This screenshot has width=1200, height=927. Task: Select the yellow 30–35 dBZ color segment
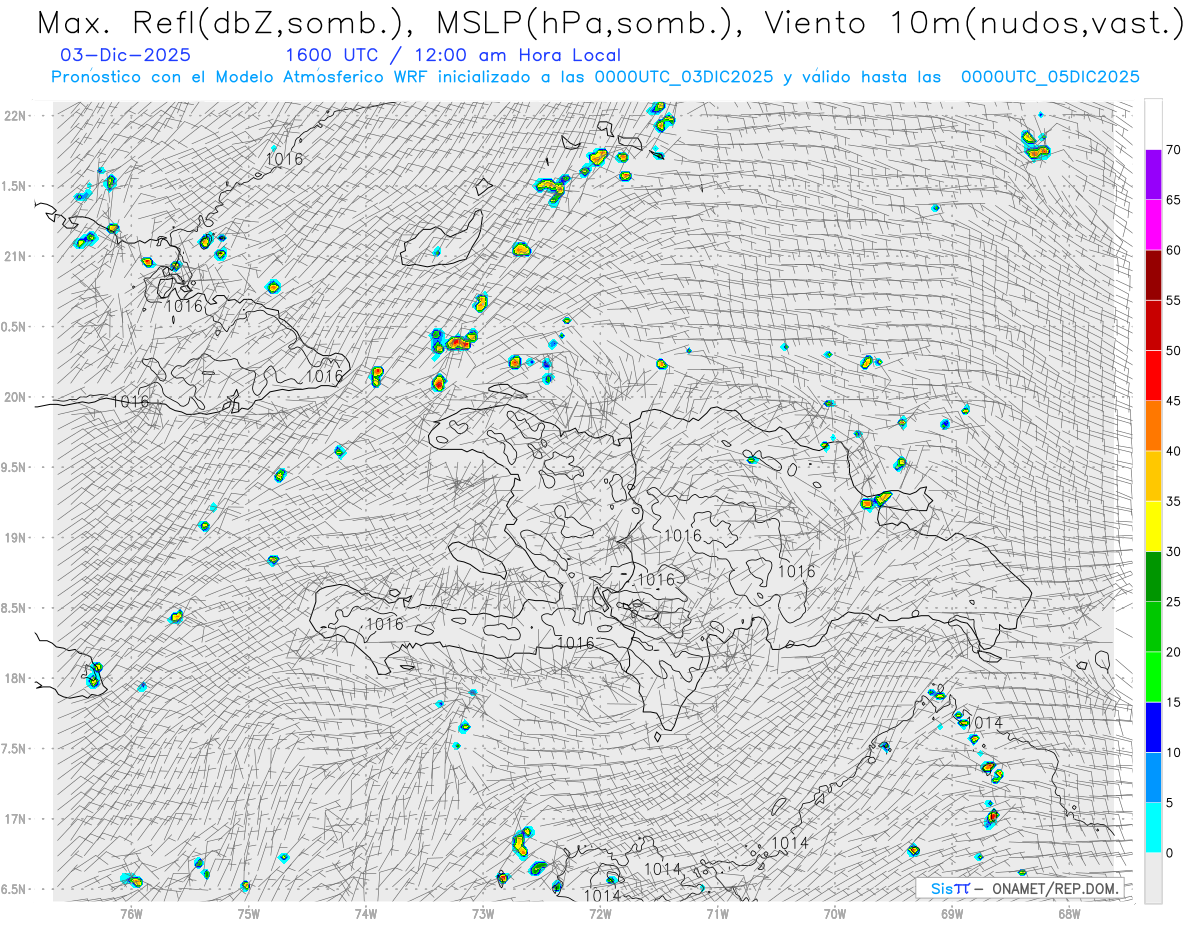tap(1153, 526)
